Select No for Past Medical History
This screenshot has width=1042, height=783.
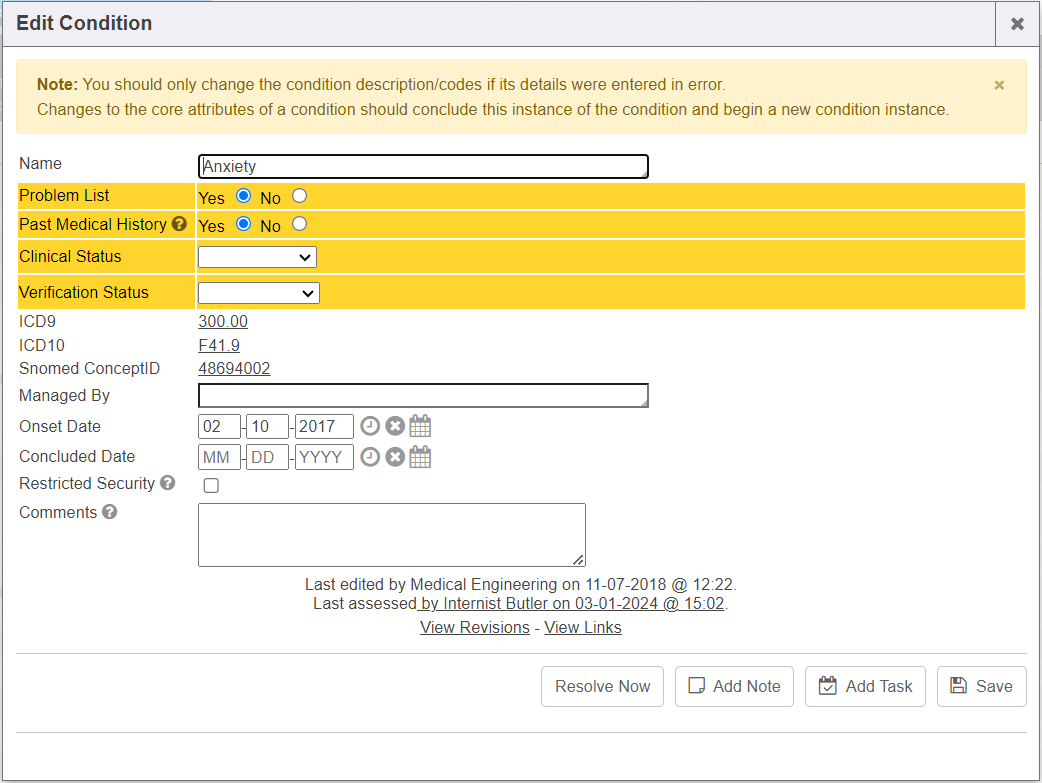(299, 225)
